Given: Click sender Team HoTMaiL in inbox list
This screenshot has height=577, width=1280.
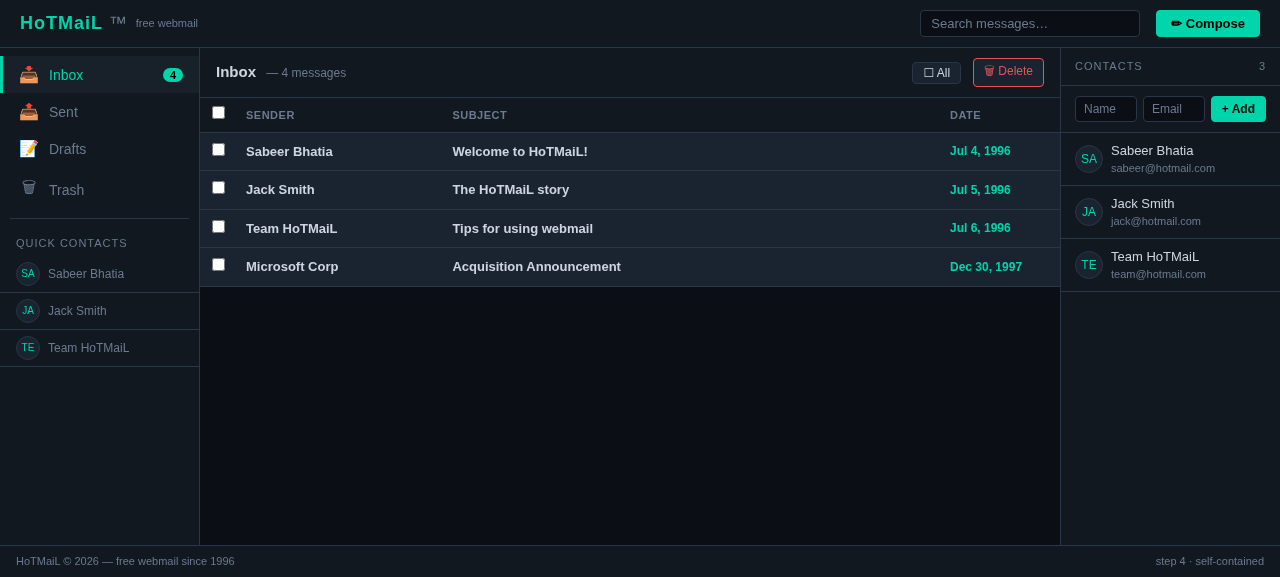Looking at the screenshot, I should (292, 229).
